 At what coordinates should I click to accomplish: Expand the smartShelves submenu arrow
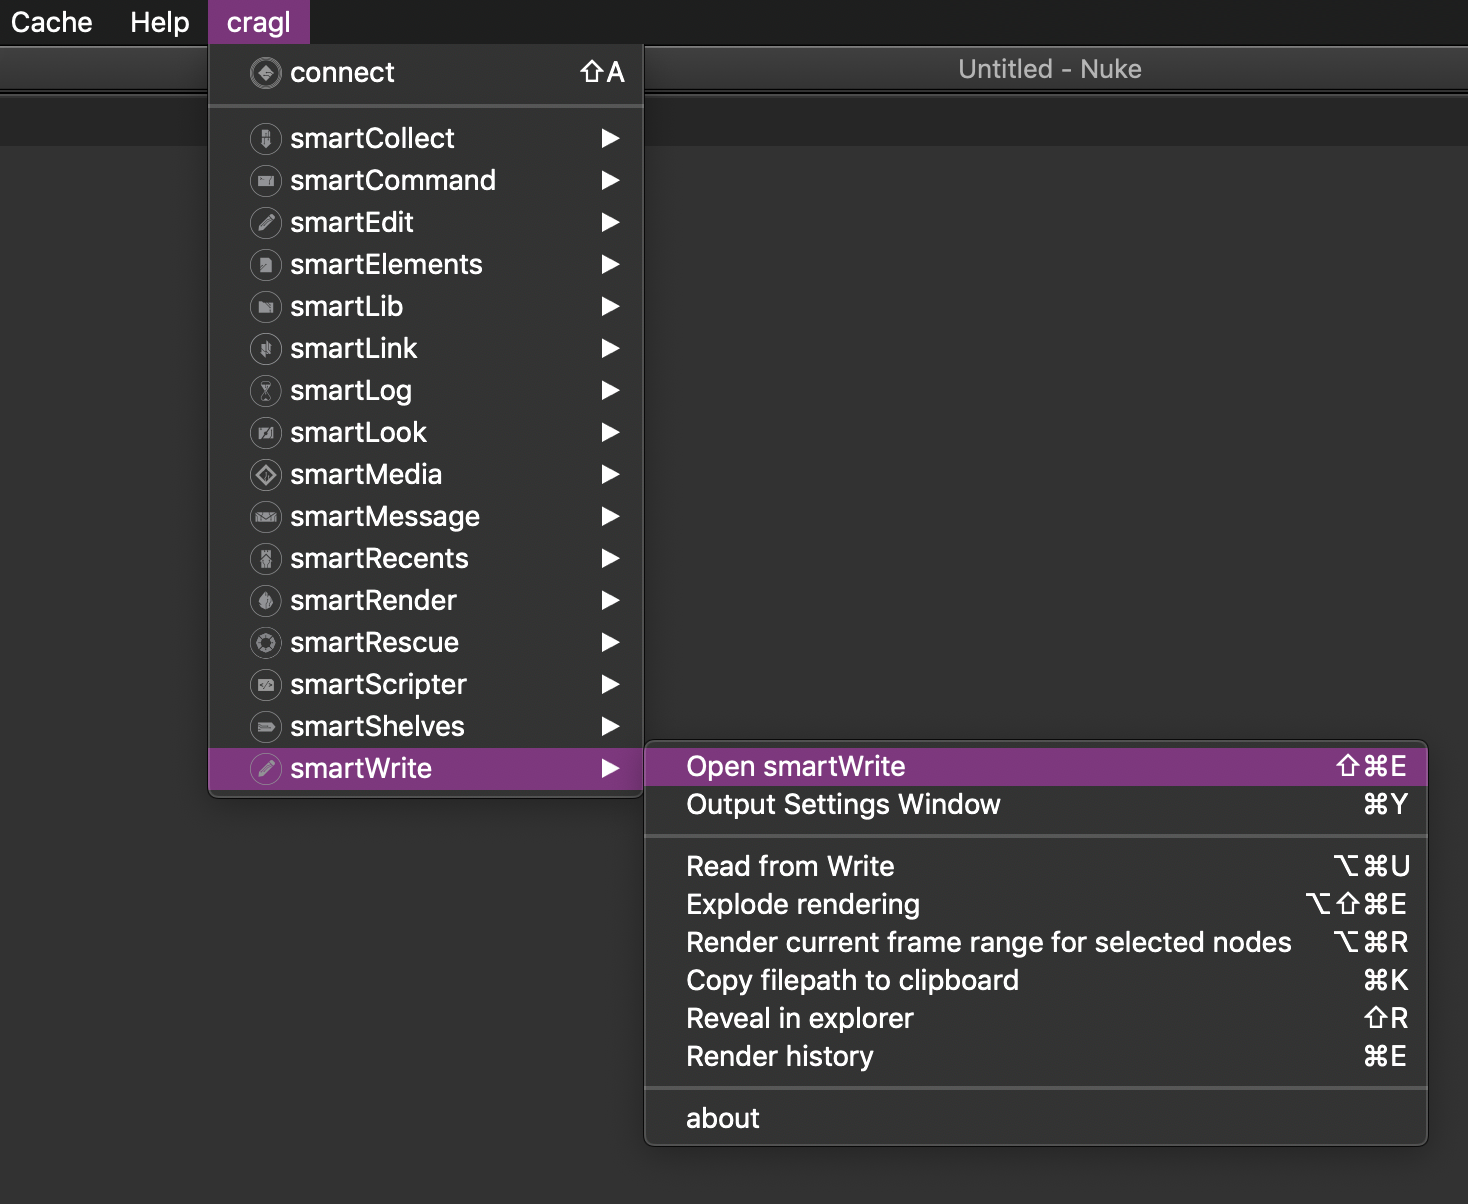(x=610, y=727)
